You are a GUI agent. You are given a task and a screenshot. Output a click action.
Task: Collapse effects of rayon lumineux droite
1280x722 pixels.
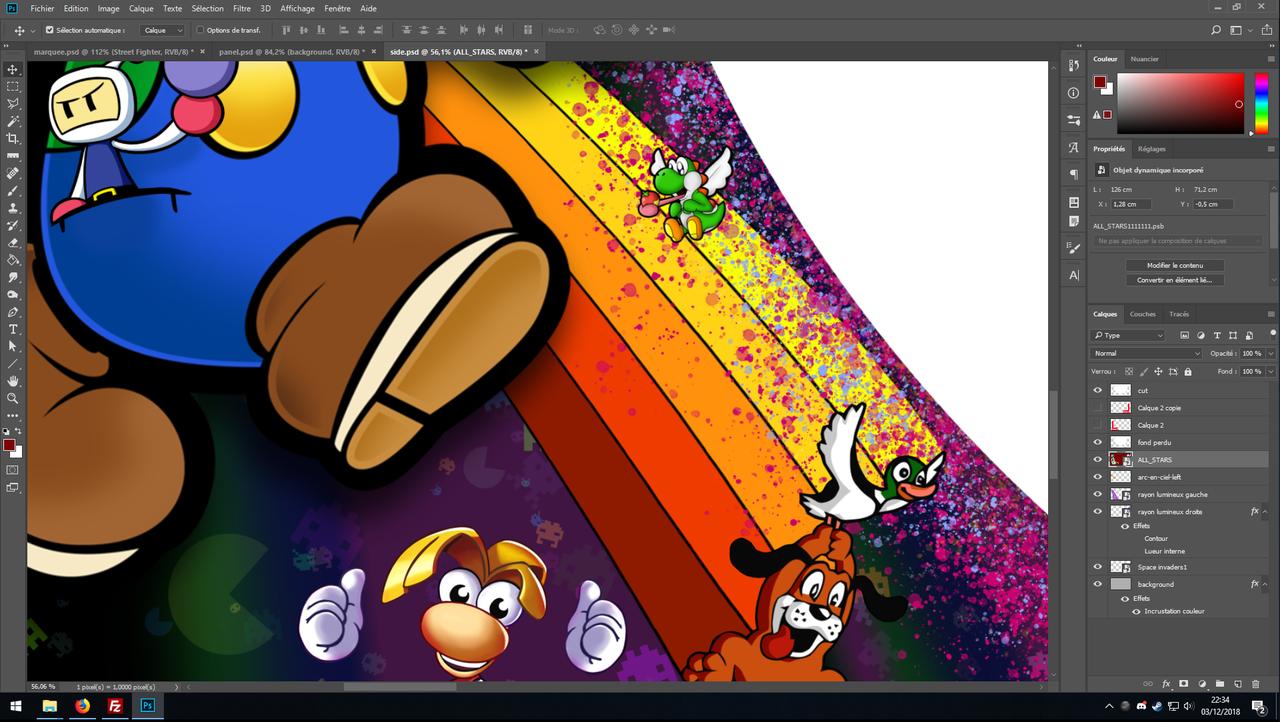pos(1265,512)
